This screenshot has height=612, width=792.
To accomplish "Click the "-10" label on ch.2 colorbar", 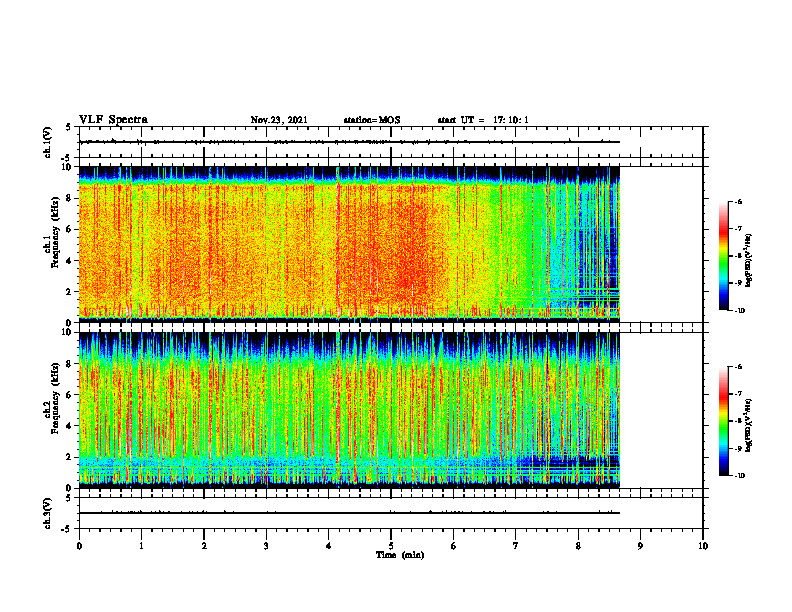I will coord(739,476).
